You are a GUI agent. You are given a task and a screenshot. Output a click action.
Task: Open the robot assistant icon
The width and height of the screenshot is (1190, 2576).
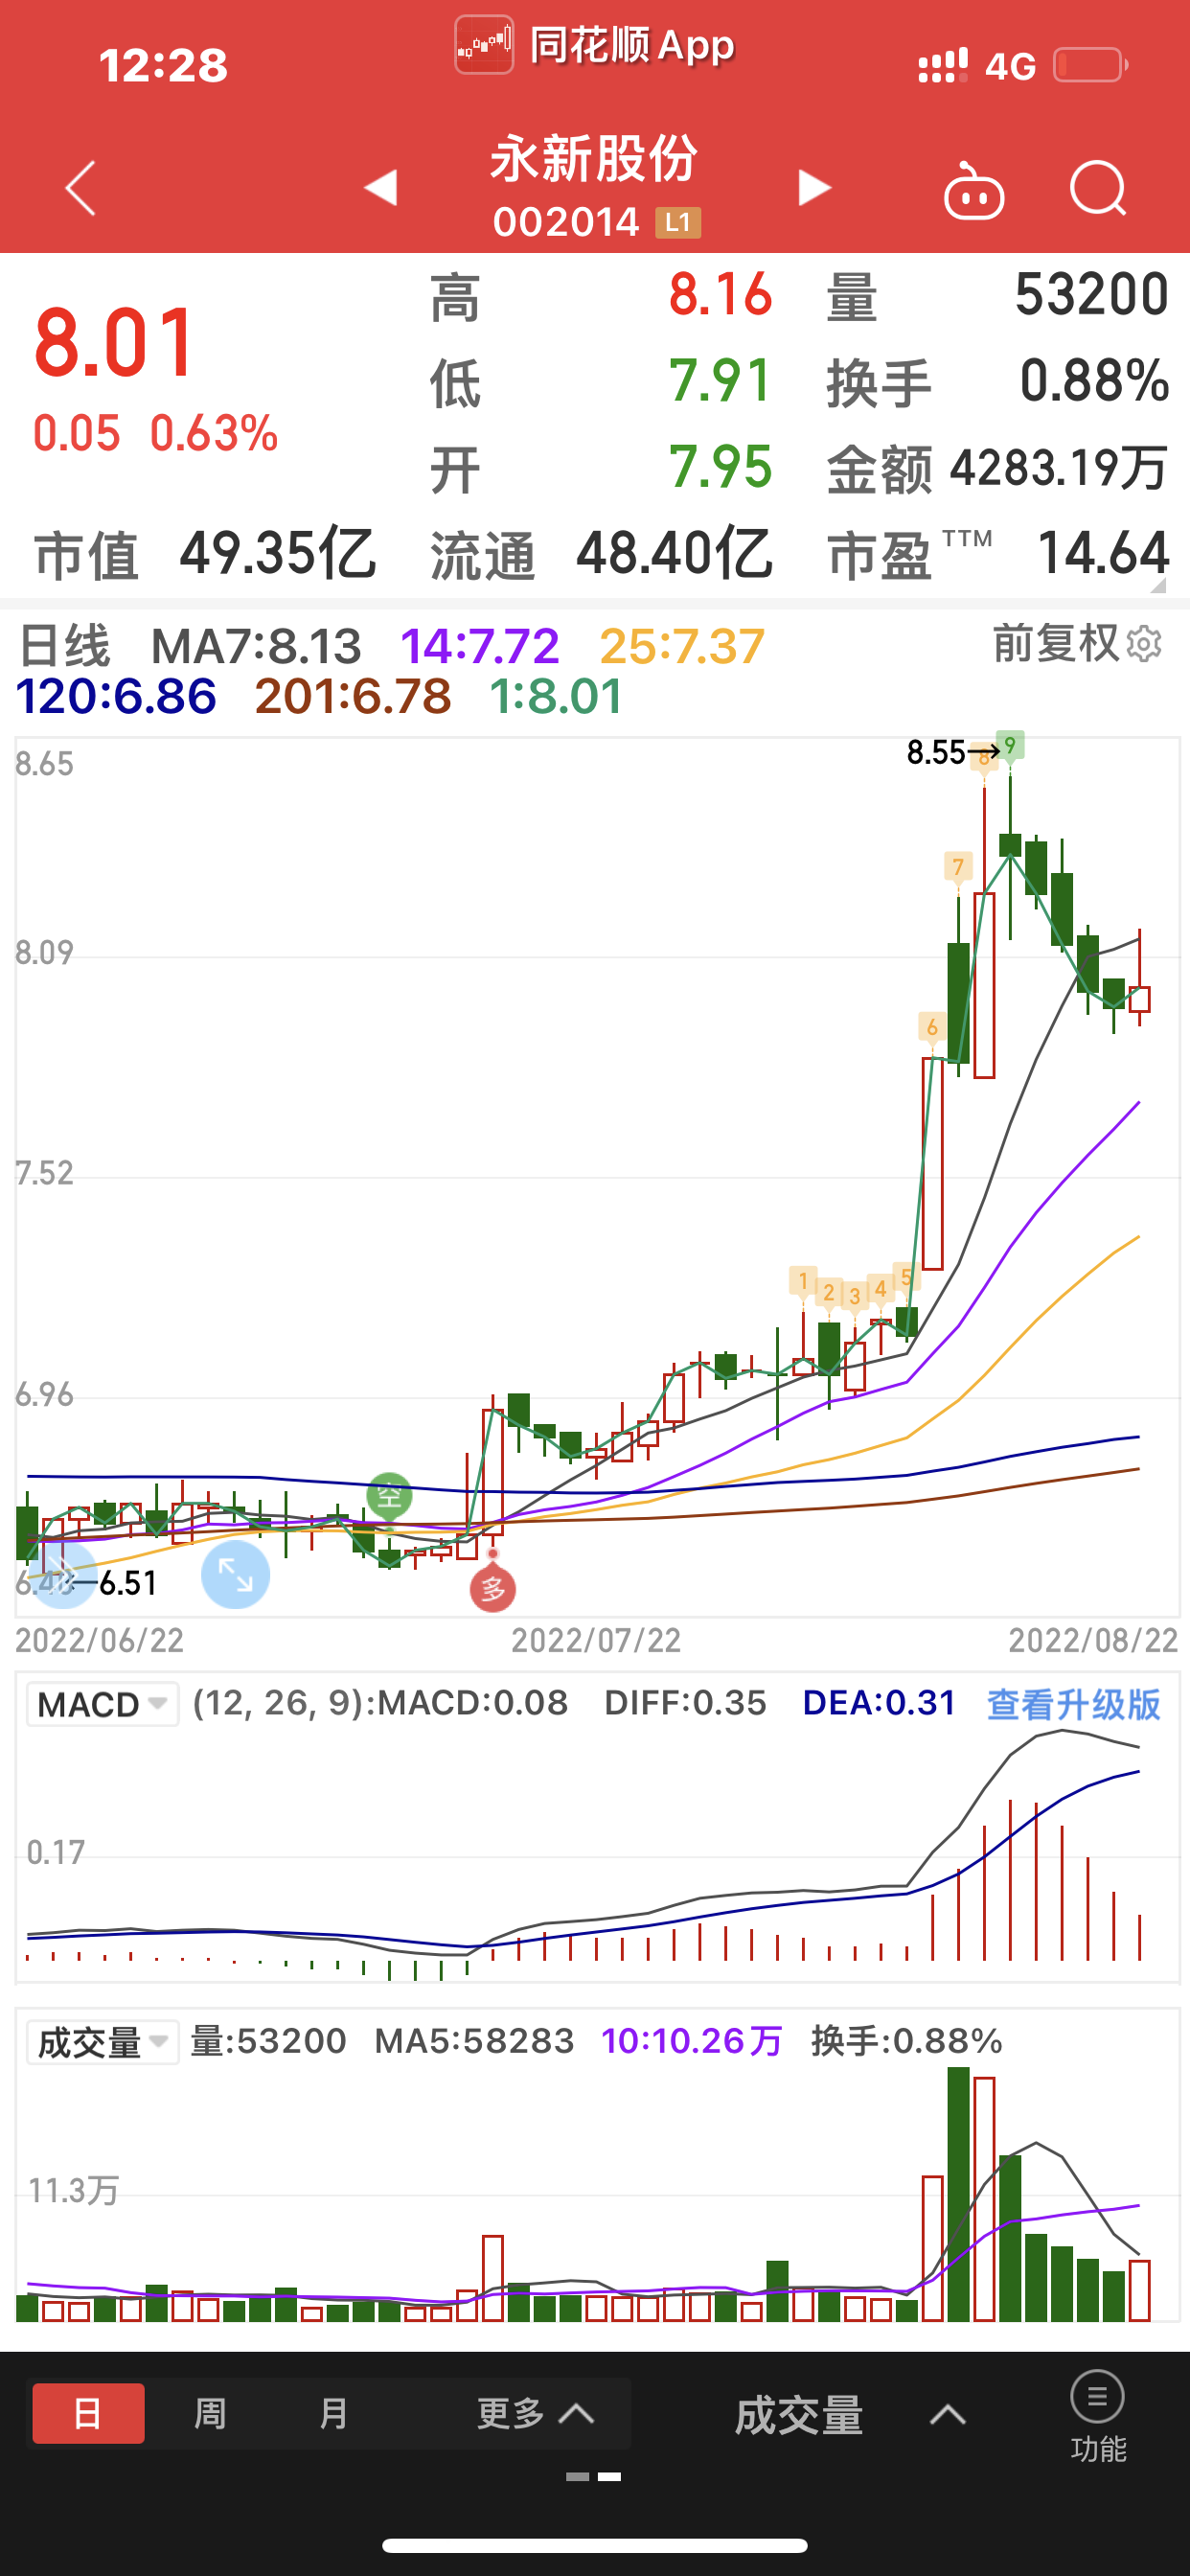pos(973,190)
